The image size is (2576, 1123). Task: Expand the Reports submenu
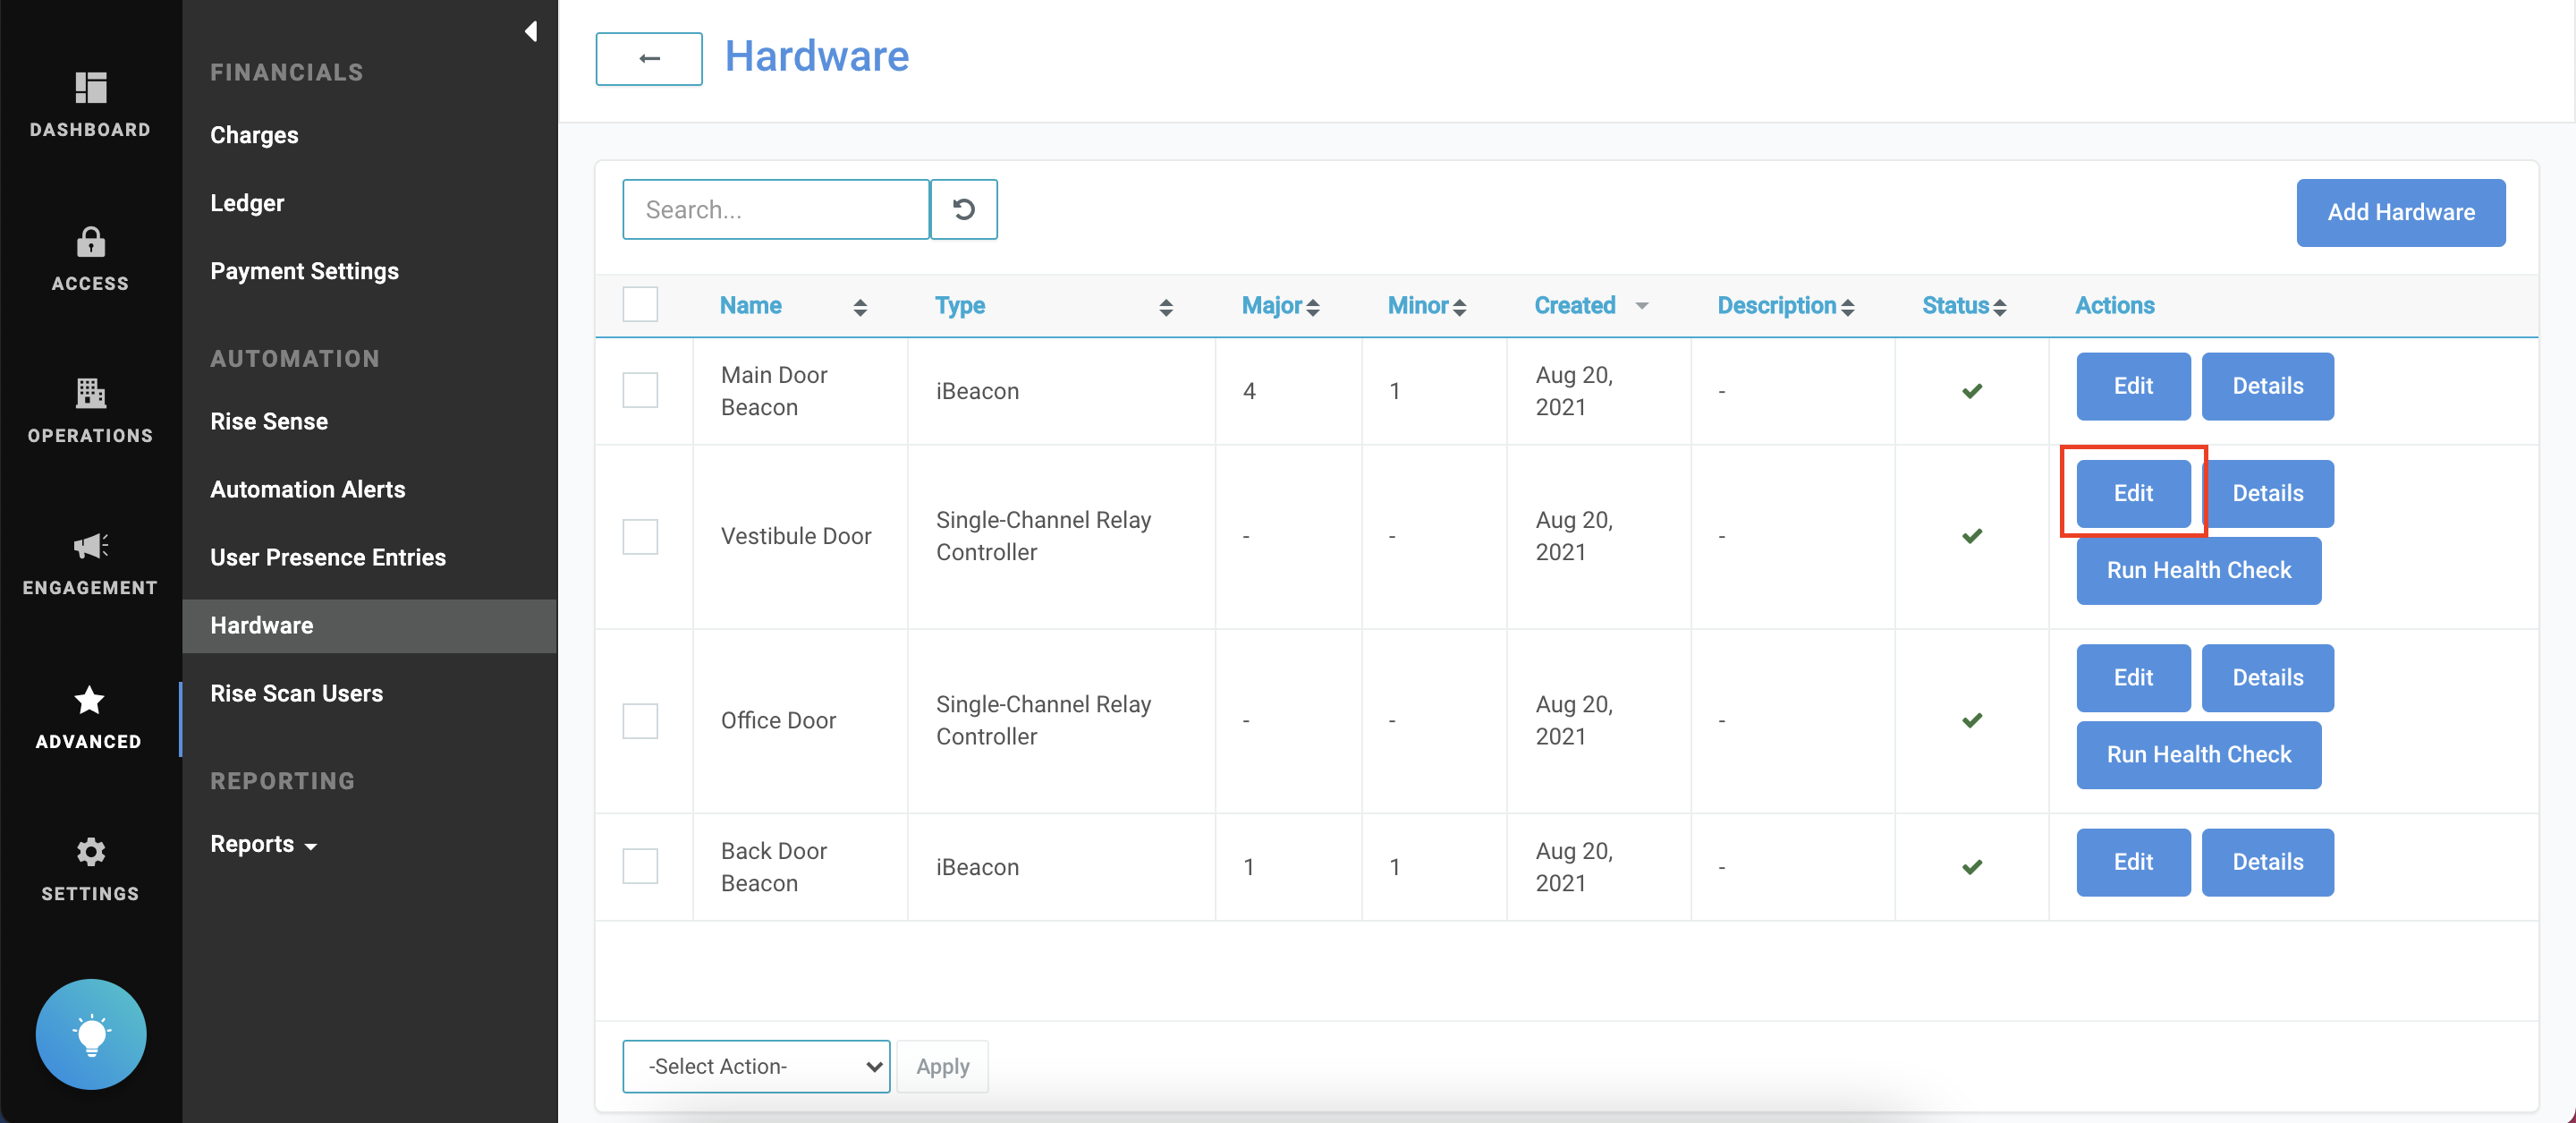[x=264, y=844]
